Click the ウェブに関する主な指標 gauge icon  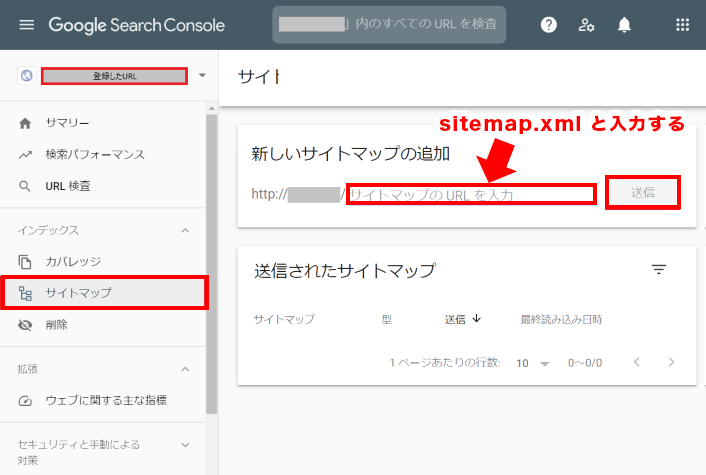click(x=25, y=400)
